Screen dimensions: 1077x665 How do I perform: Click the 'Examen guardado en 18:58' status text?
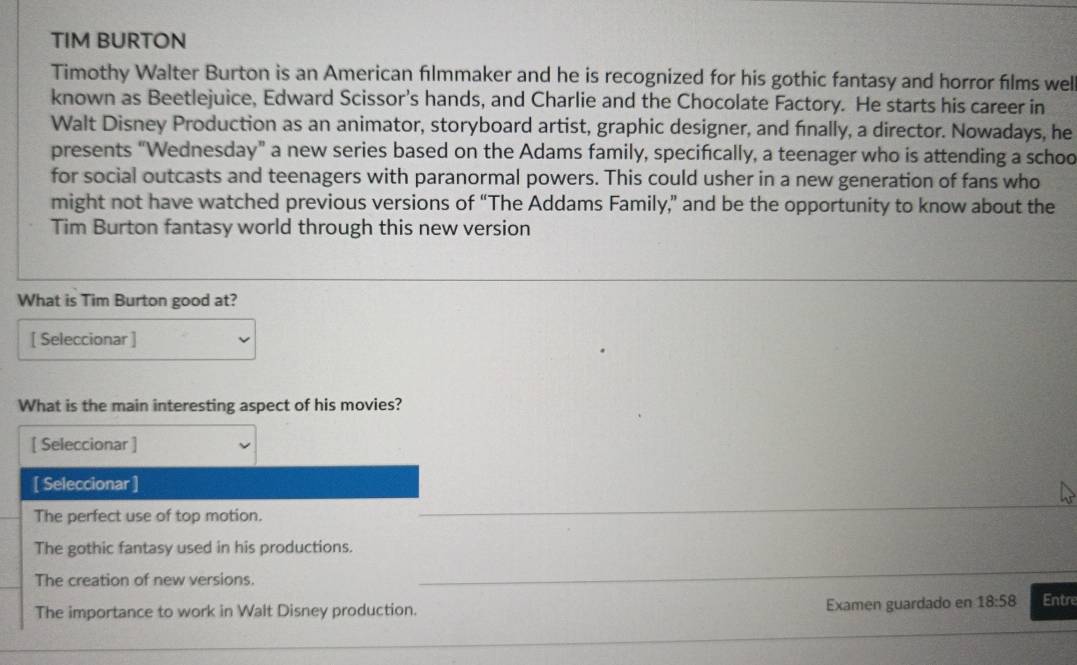[x=921, y=602]
